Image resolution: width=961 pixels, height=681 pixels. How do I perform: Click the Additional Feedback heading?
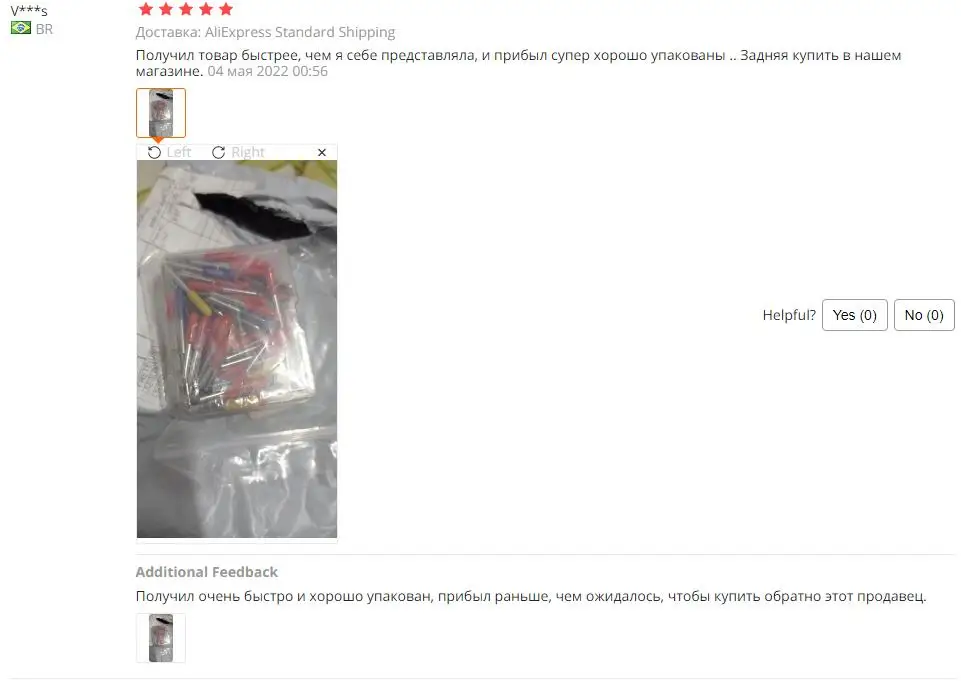(207, 572)
